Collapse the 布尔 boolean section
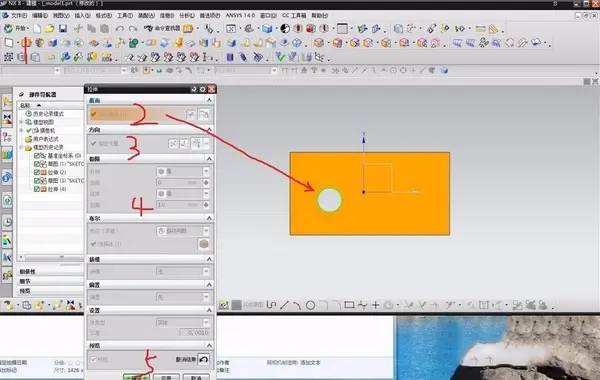This screenshot has width=600, height=380. [x=209, y=218]
